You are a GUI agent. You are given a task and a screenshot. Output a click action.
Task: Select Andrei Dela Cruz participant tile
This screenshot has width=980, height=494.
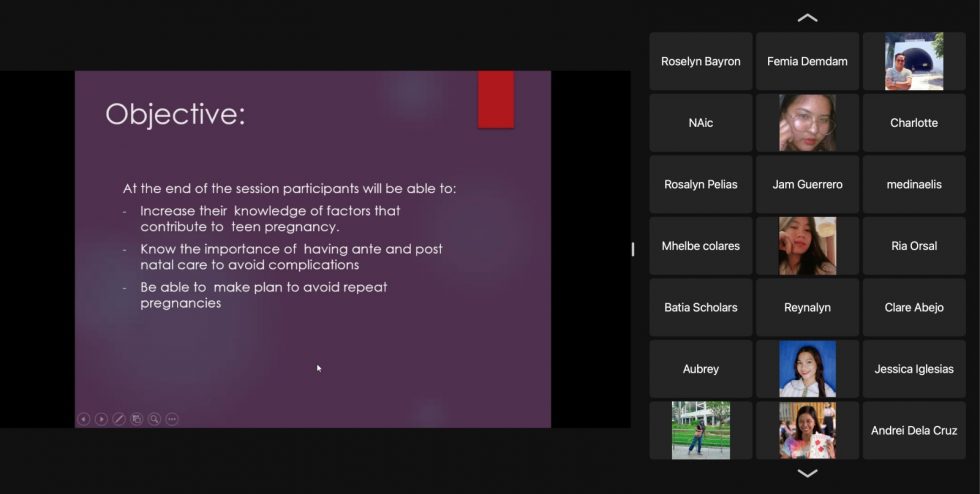(x=914, y=430)
